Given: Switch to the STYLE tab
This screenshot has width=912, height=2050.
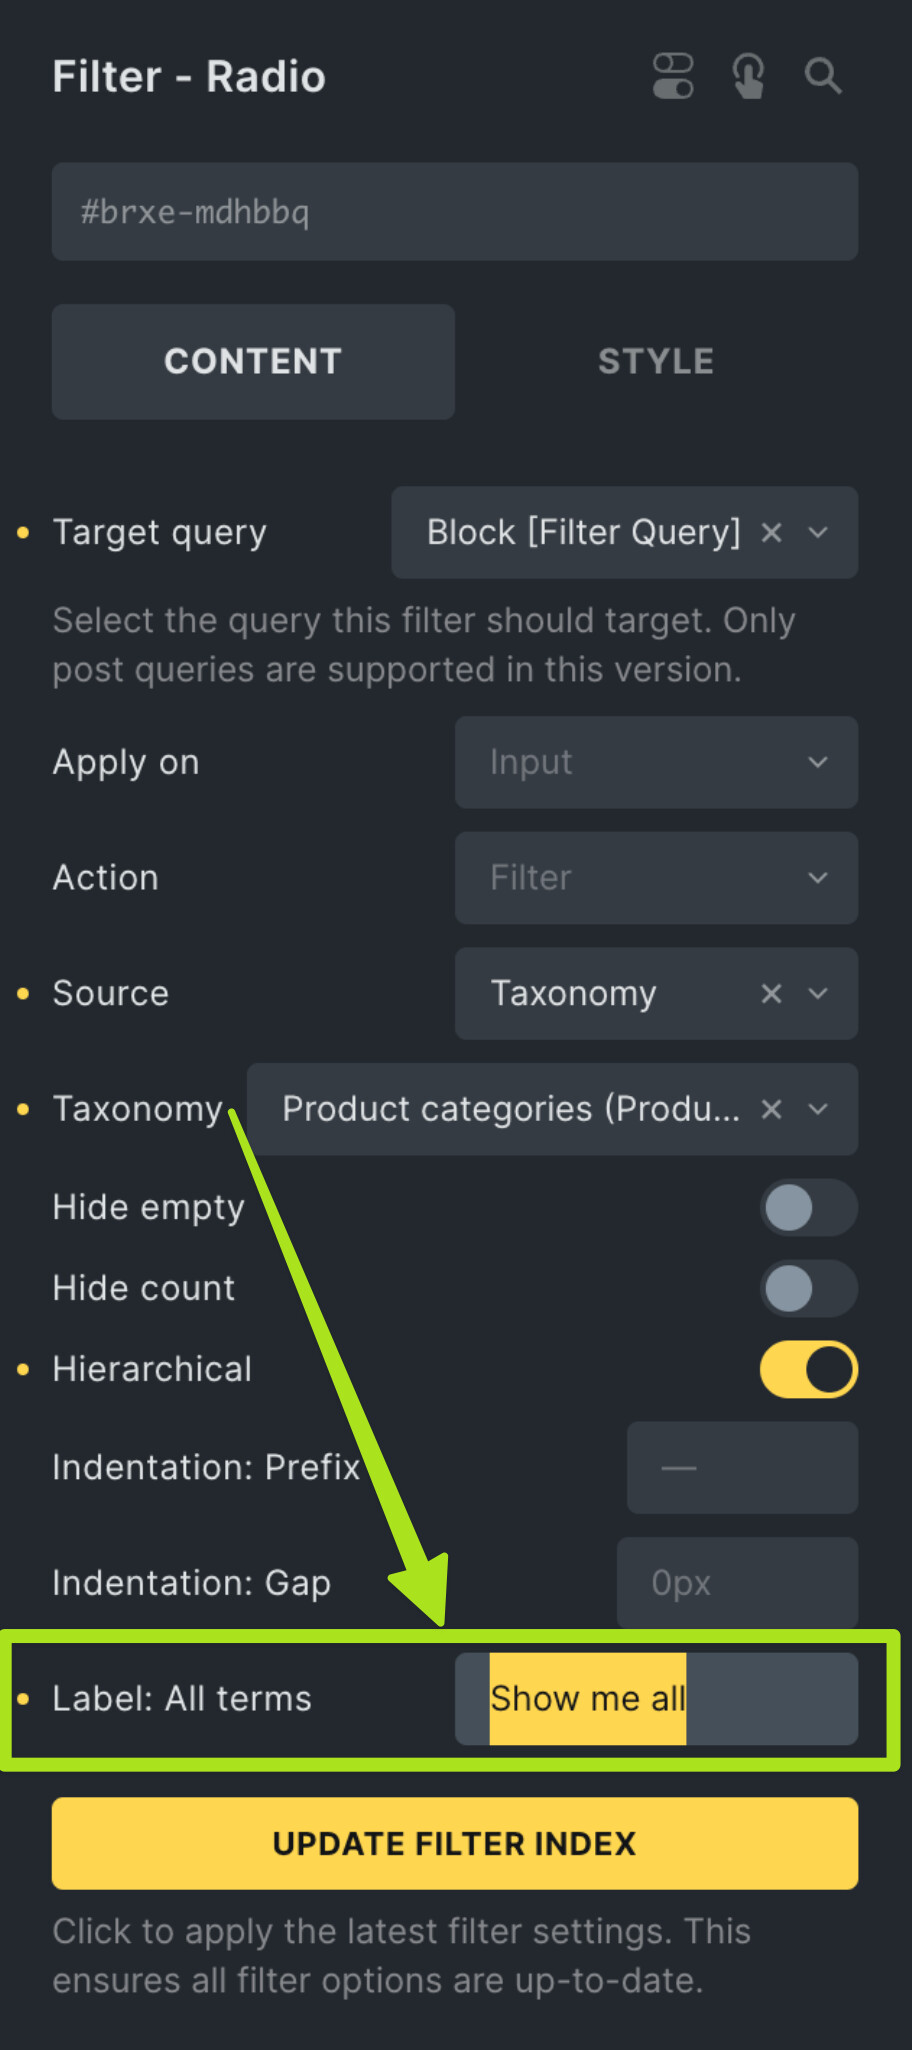Looking at the screenshot, I should pos(656,362).
